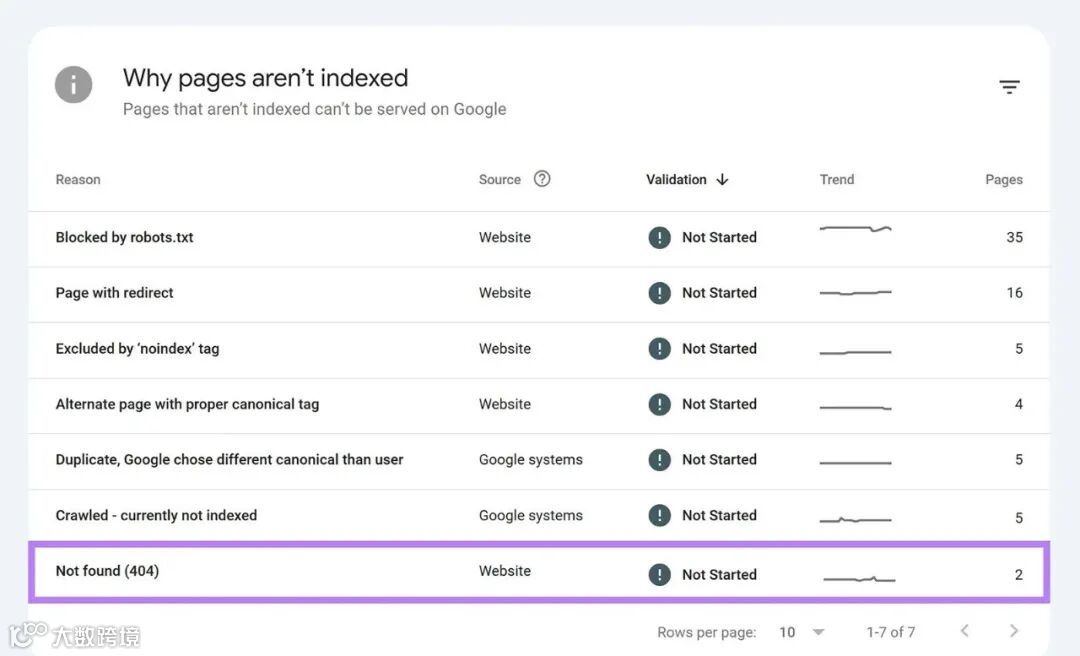
Task: Open the Blocked by robots.txt reason
Action: (x=125, y=237)
